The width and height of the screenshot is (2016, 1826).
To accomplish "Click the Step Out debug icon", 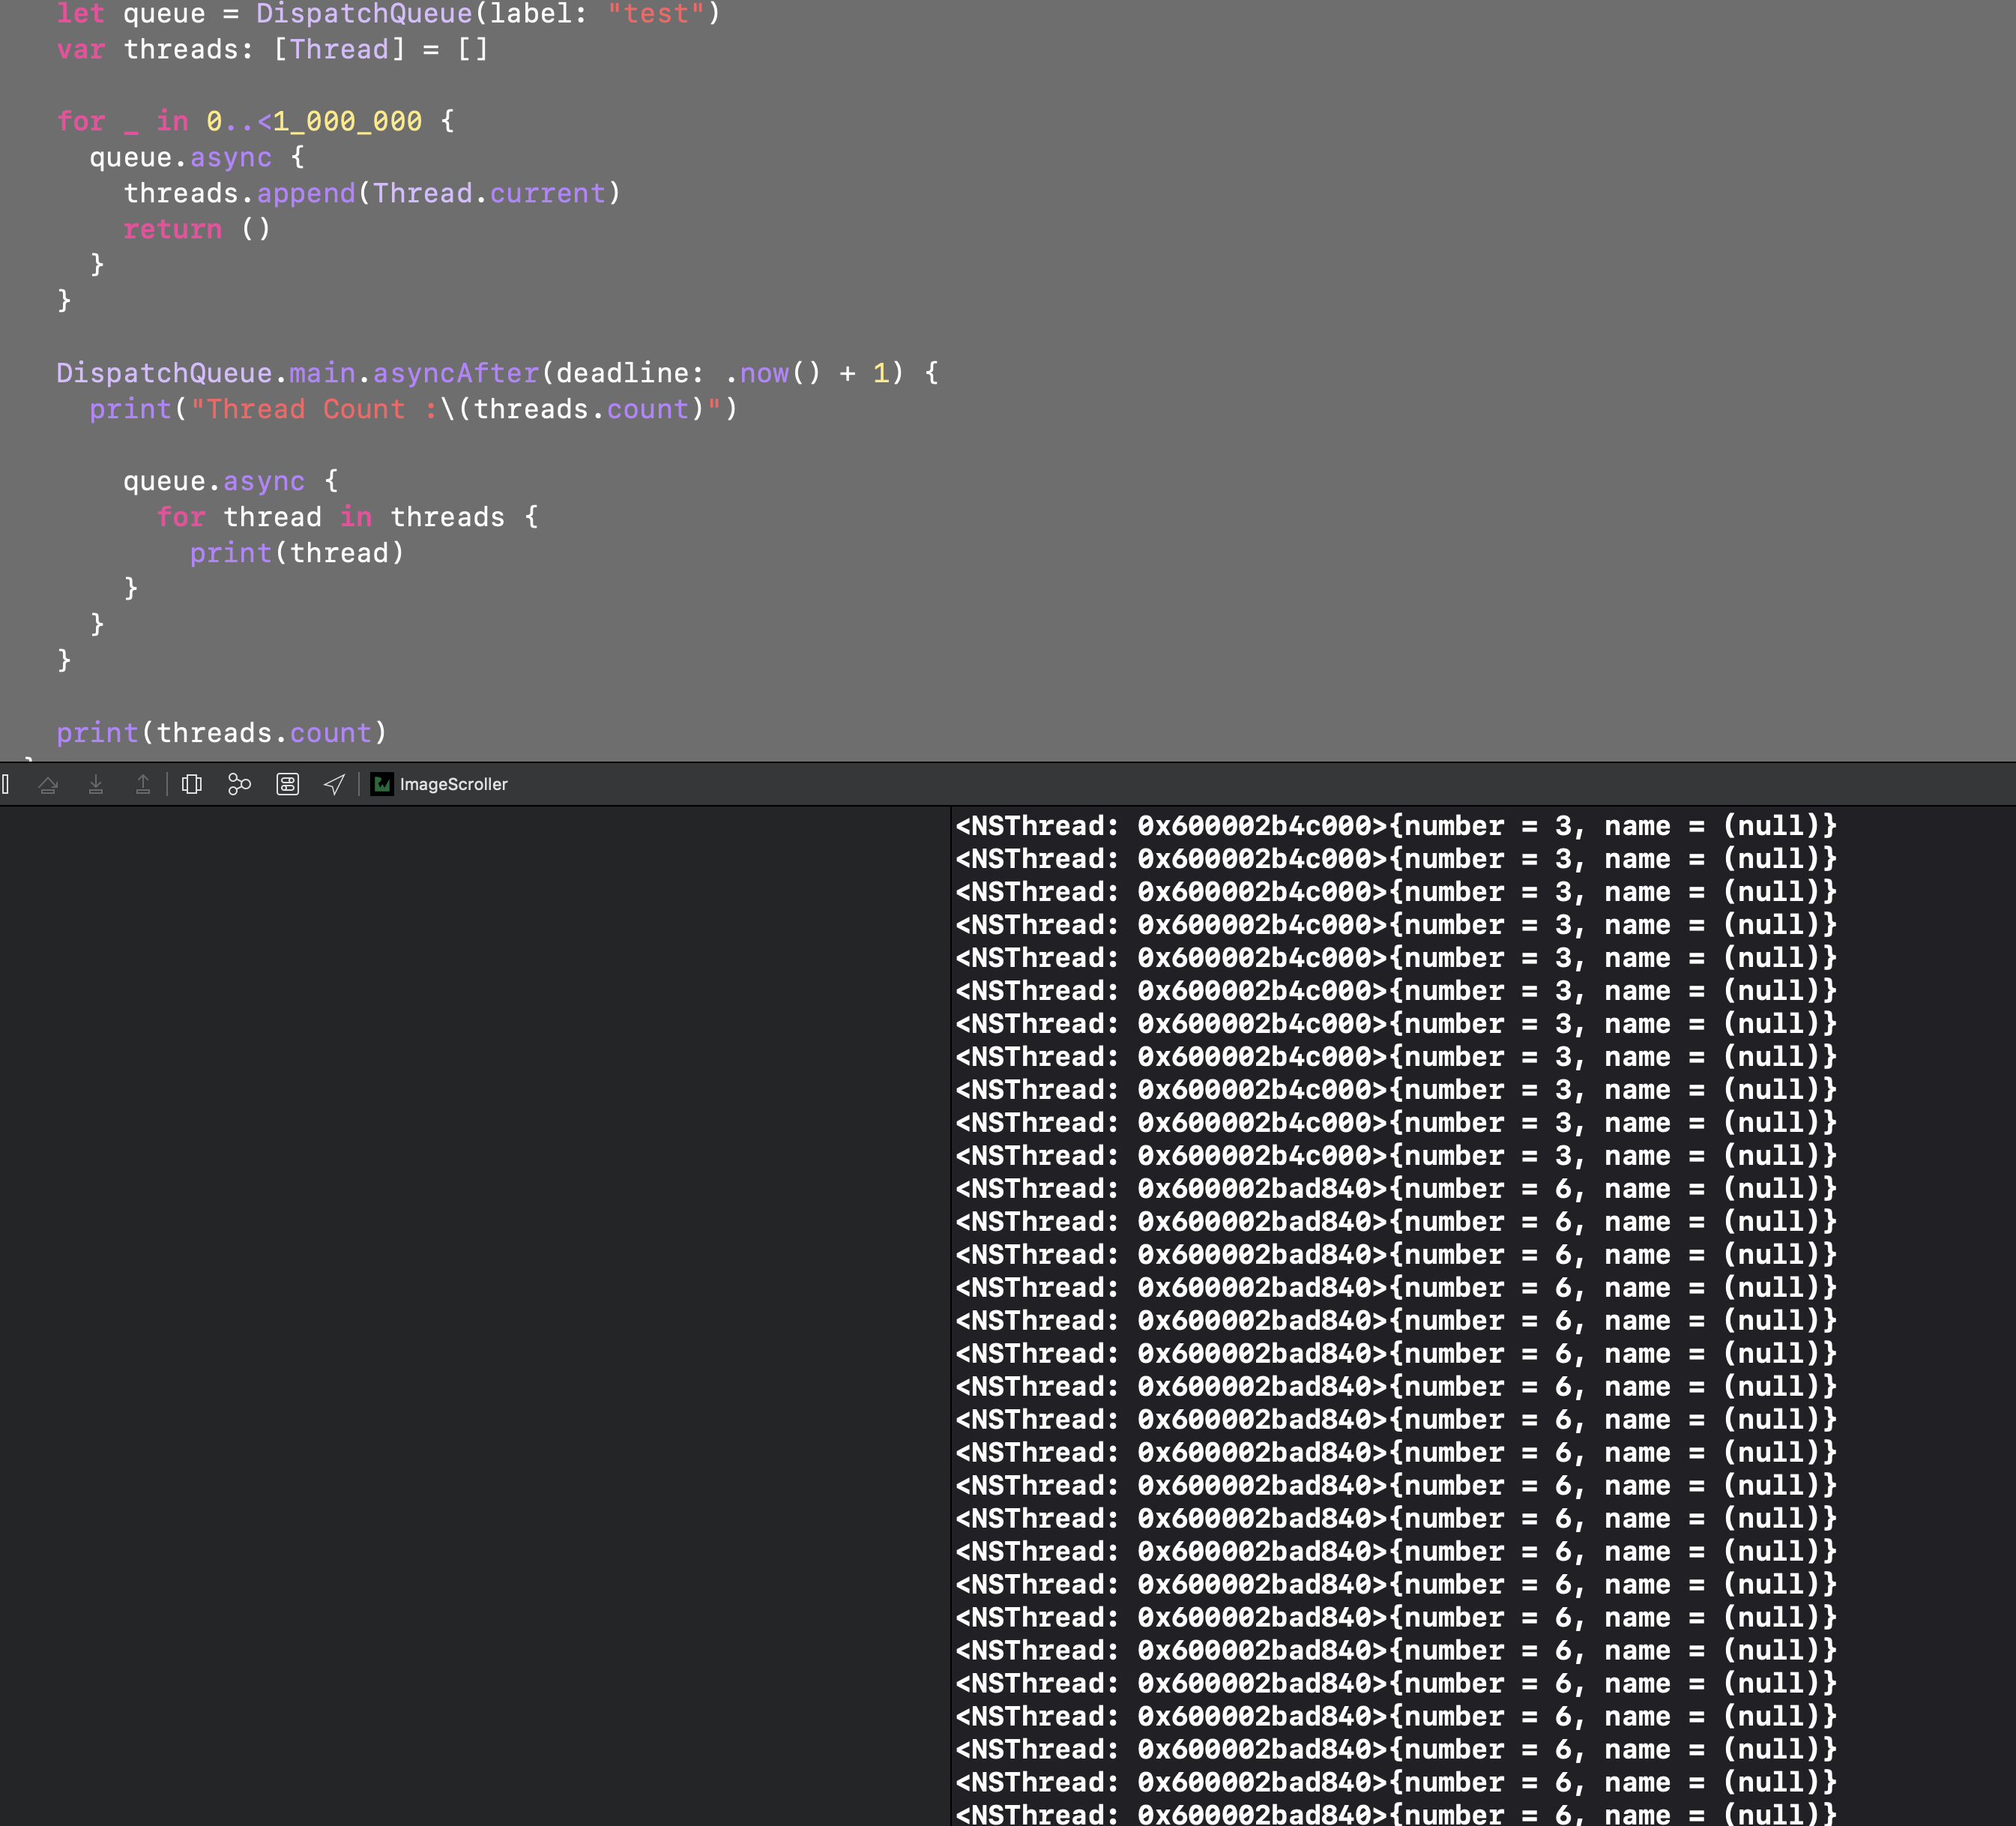I will [143, 785].
